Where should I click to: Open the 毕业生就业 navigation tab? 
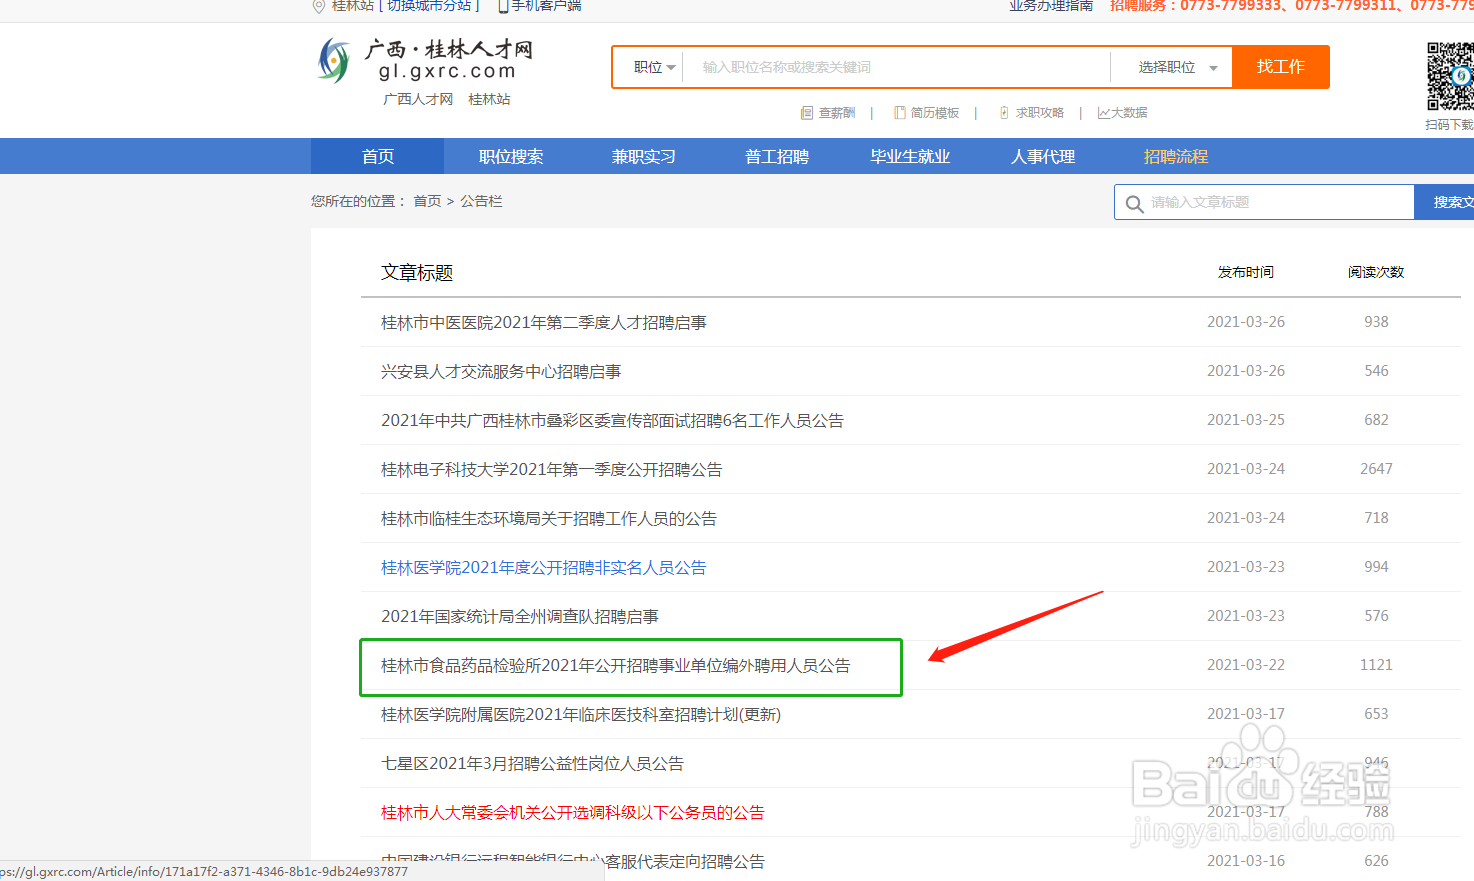point(909,156)
